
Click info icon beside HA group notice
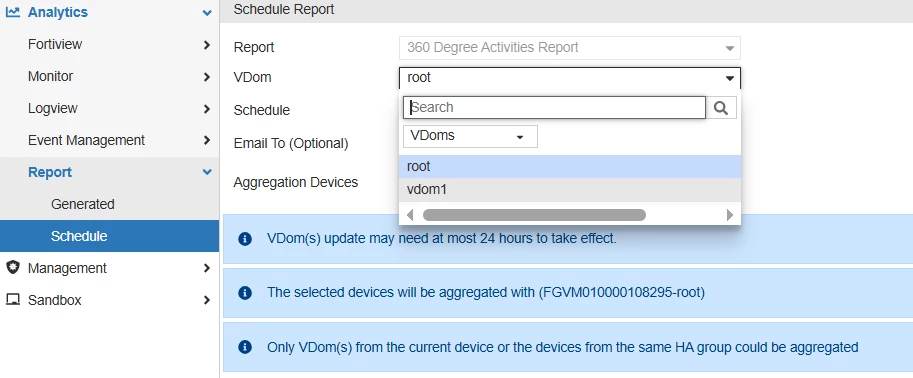pyautogui.click(x=245, y=347)
